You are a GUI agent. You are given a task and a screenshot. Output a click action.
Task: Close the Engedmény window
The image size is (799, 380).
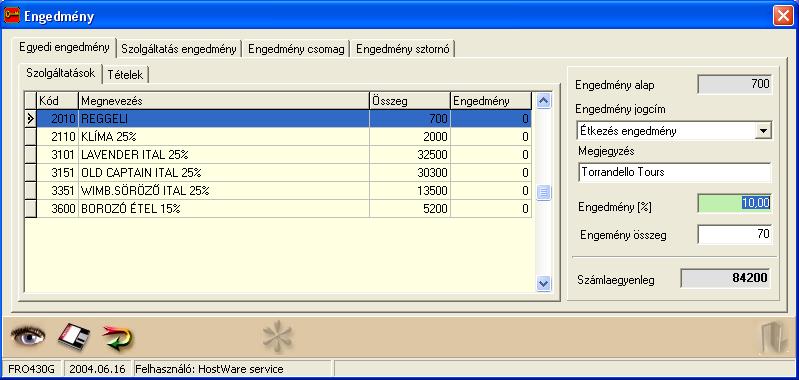pyautogui.click(x=783, y=16)
